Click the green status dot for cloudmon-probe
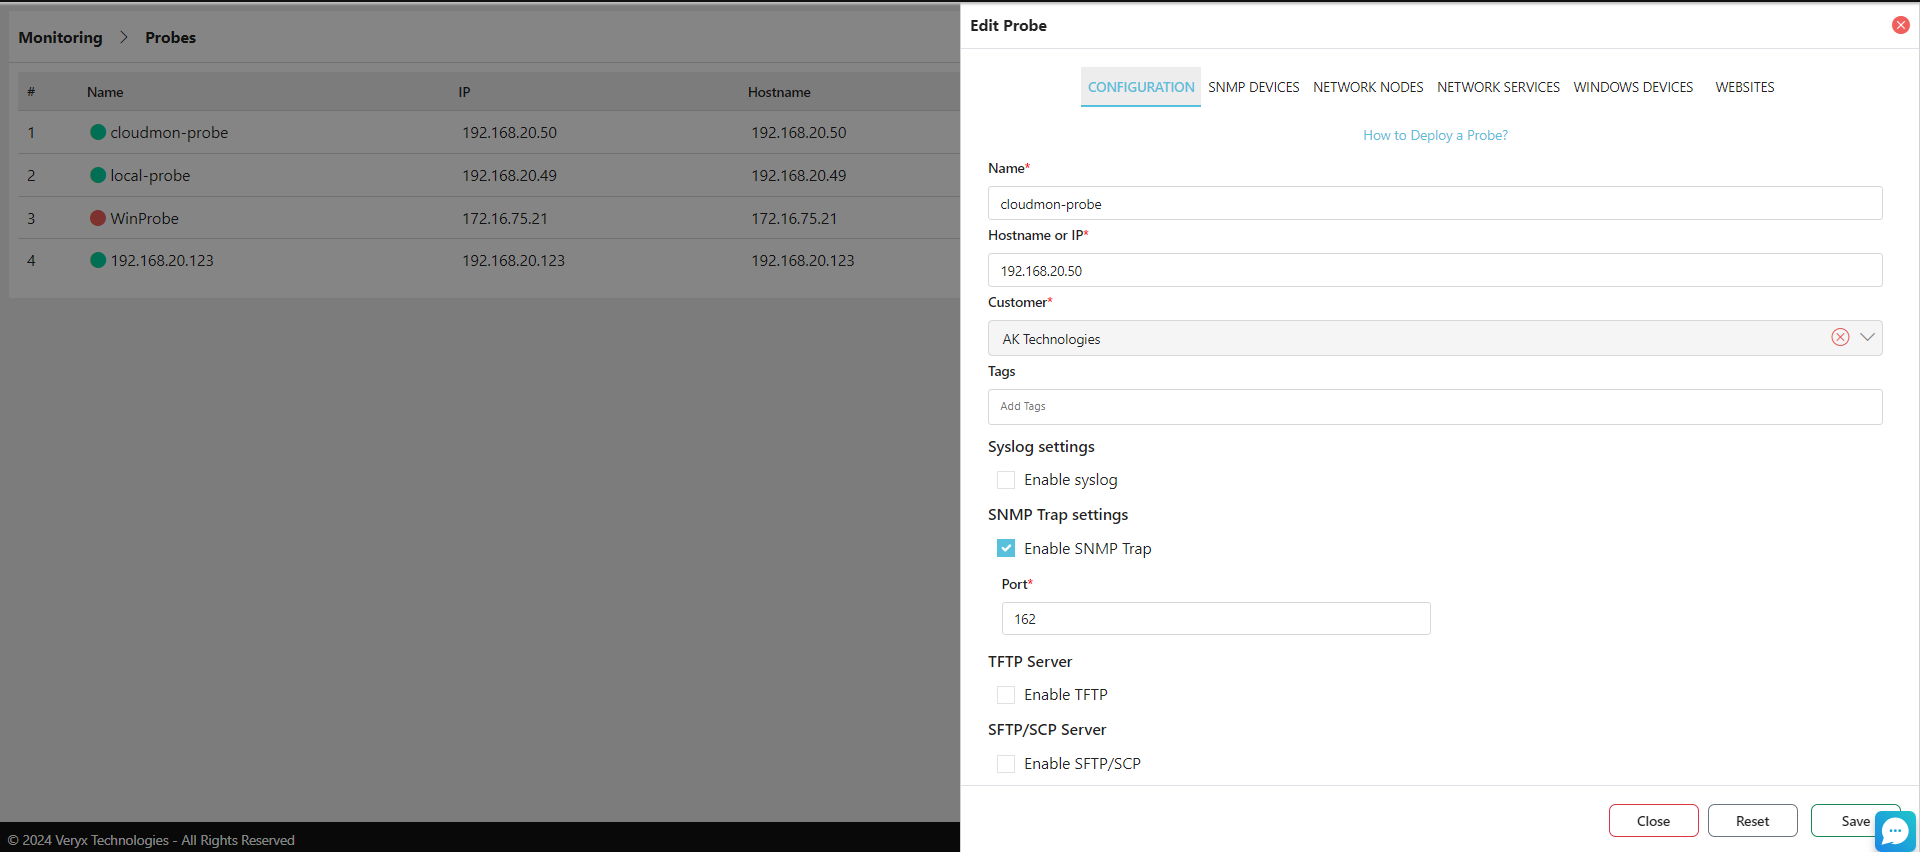 (98, 132)
